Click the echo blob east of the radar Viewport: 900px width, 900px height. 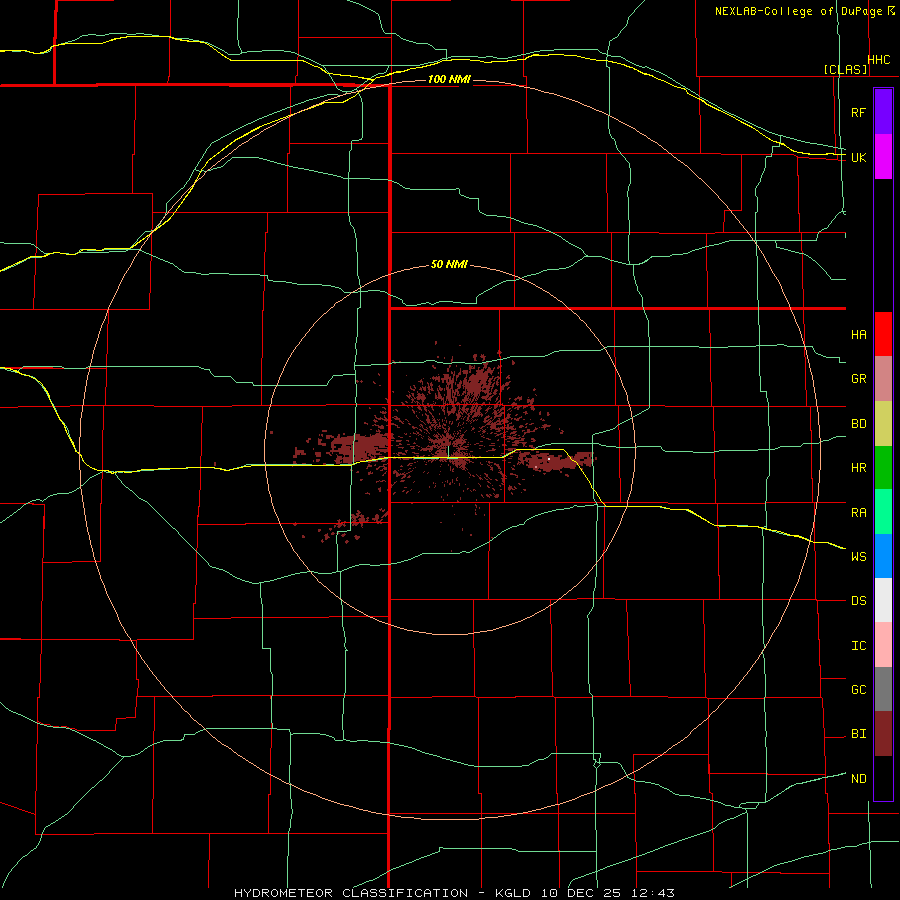[554, 460]
